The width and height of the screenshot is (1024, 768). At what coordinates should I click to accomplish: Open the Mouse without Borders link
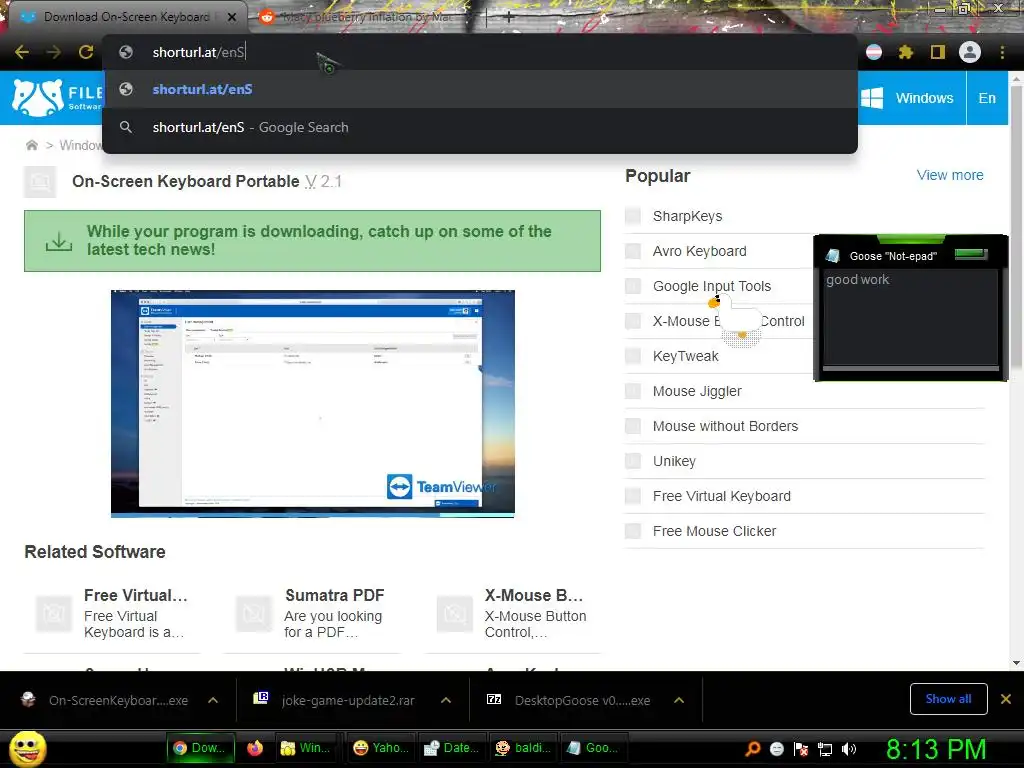725,426
